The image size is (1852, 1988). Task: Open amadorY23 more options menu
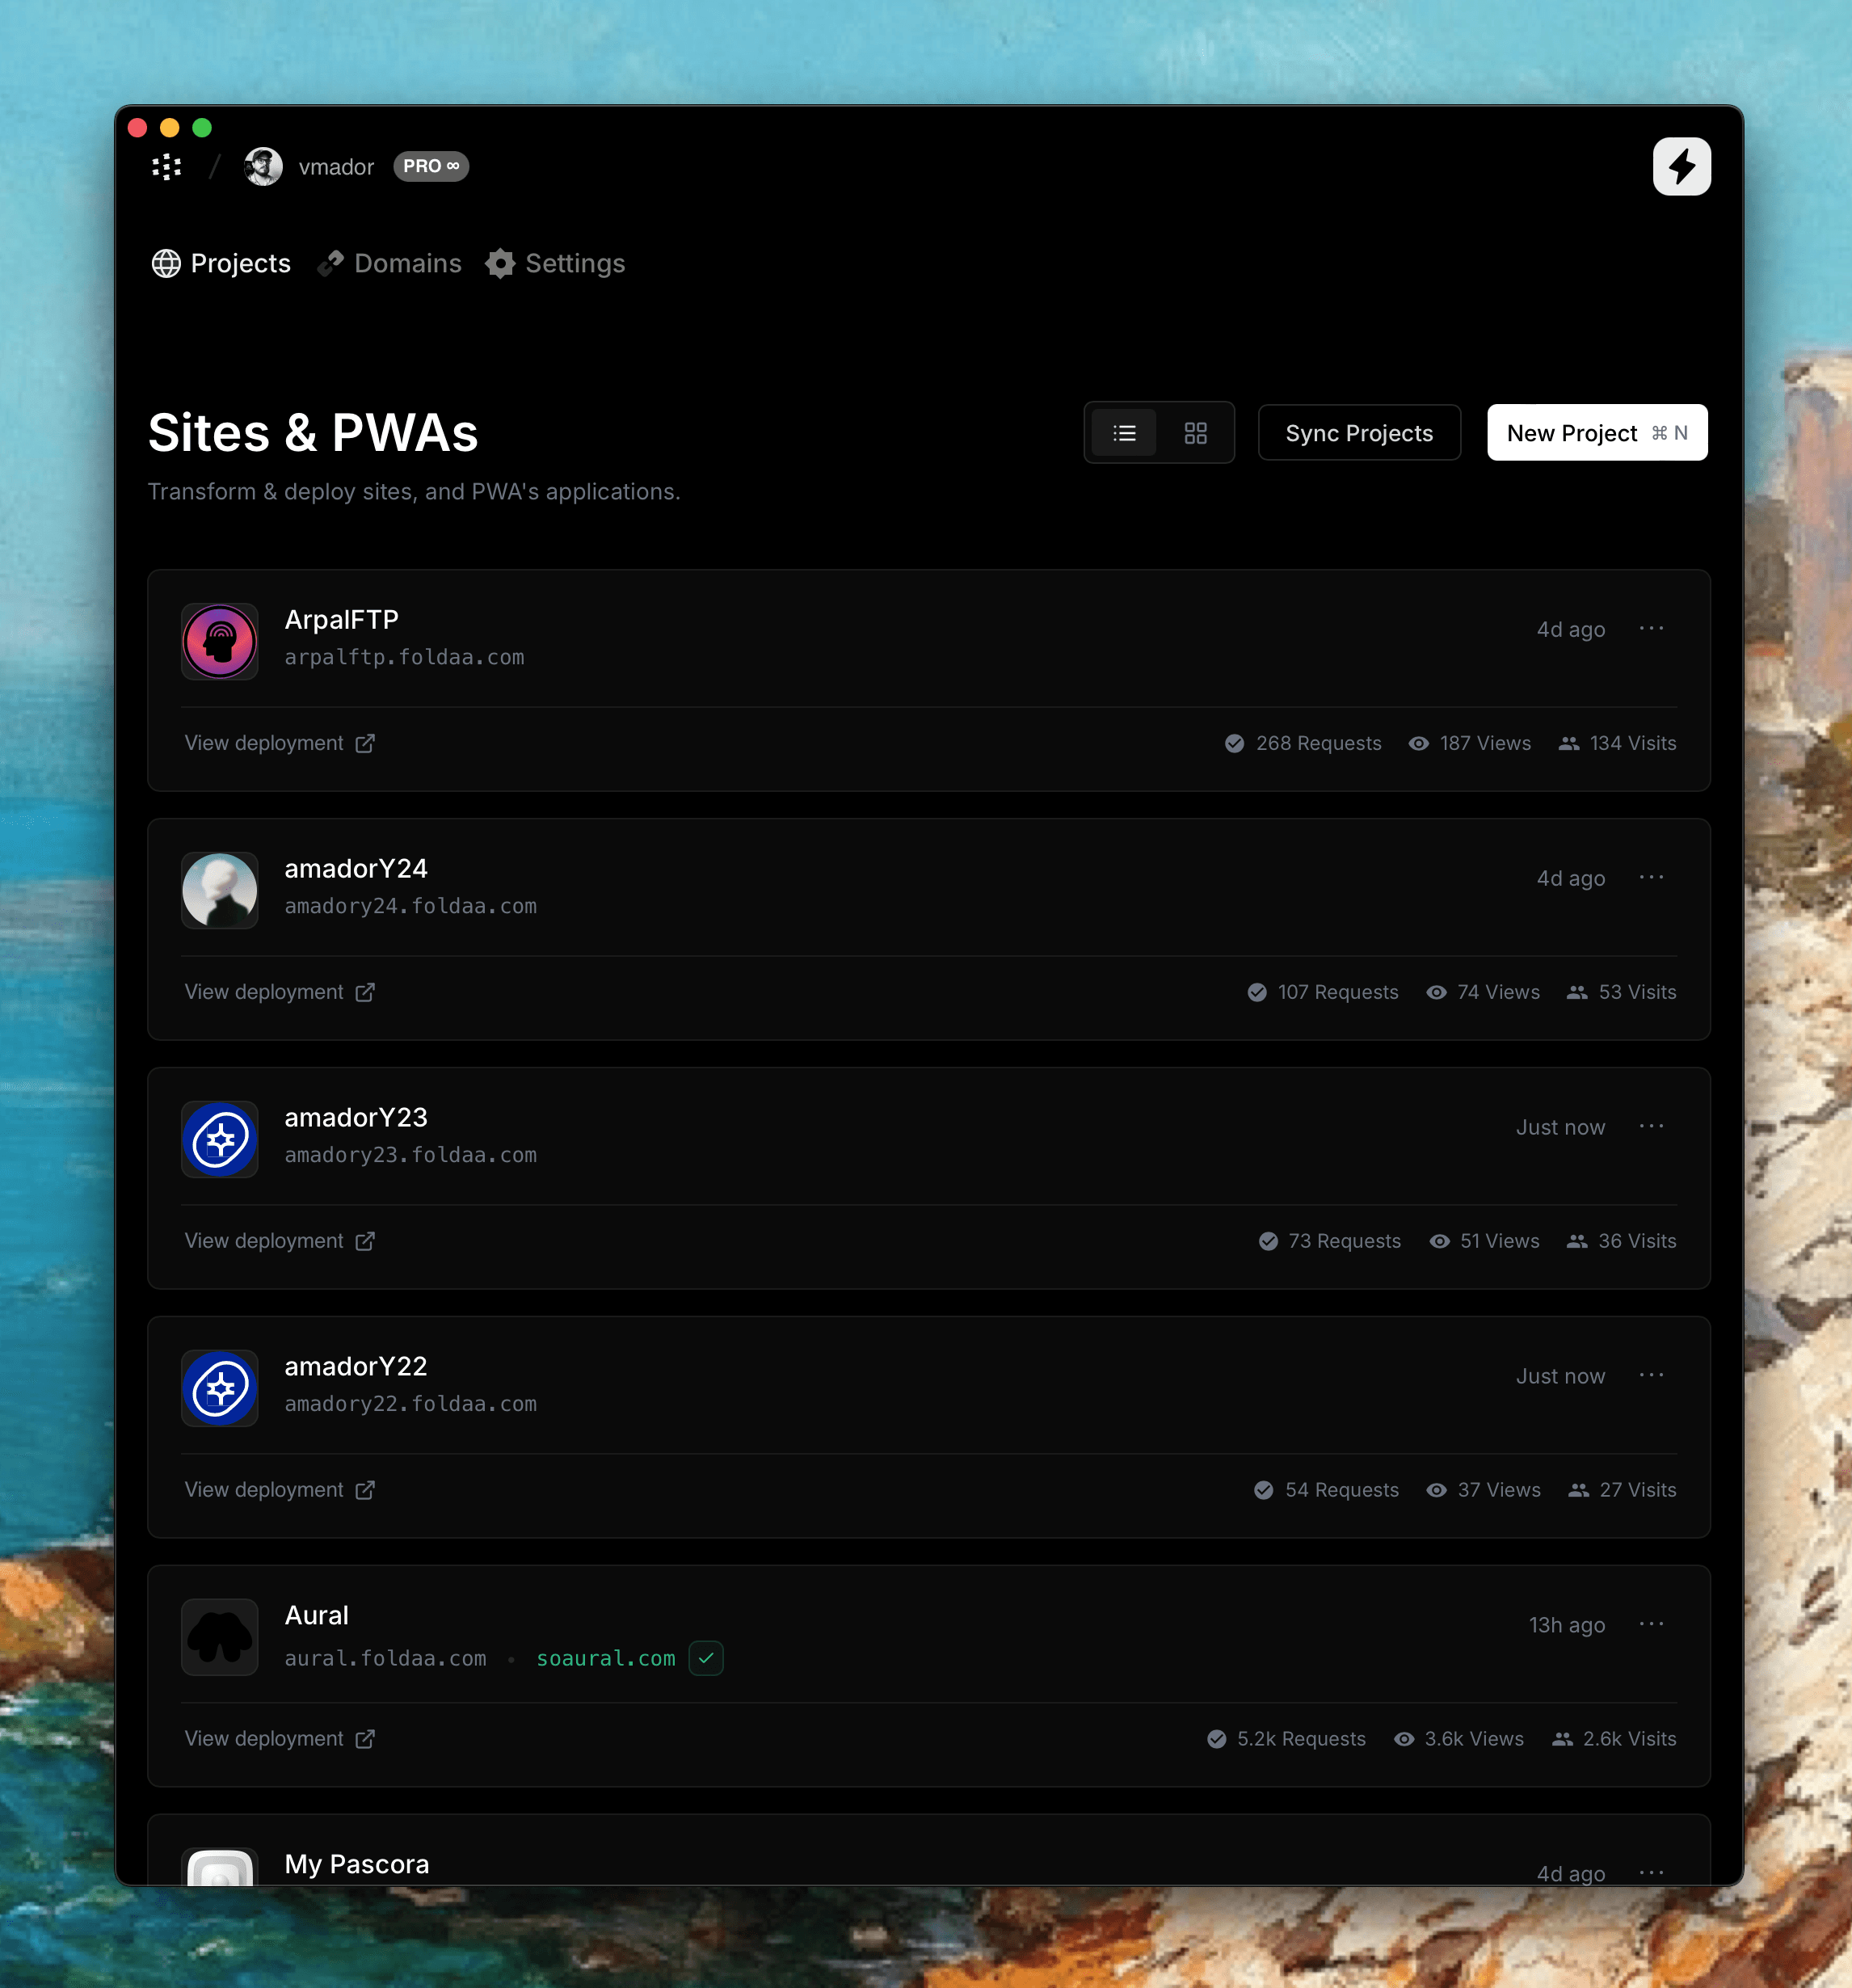tap(1651, 1126)
